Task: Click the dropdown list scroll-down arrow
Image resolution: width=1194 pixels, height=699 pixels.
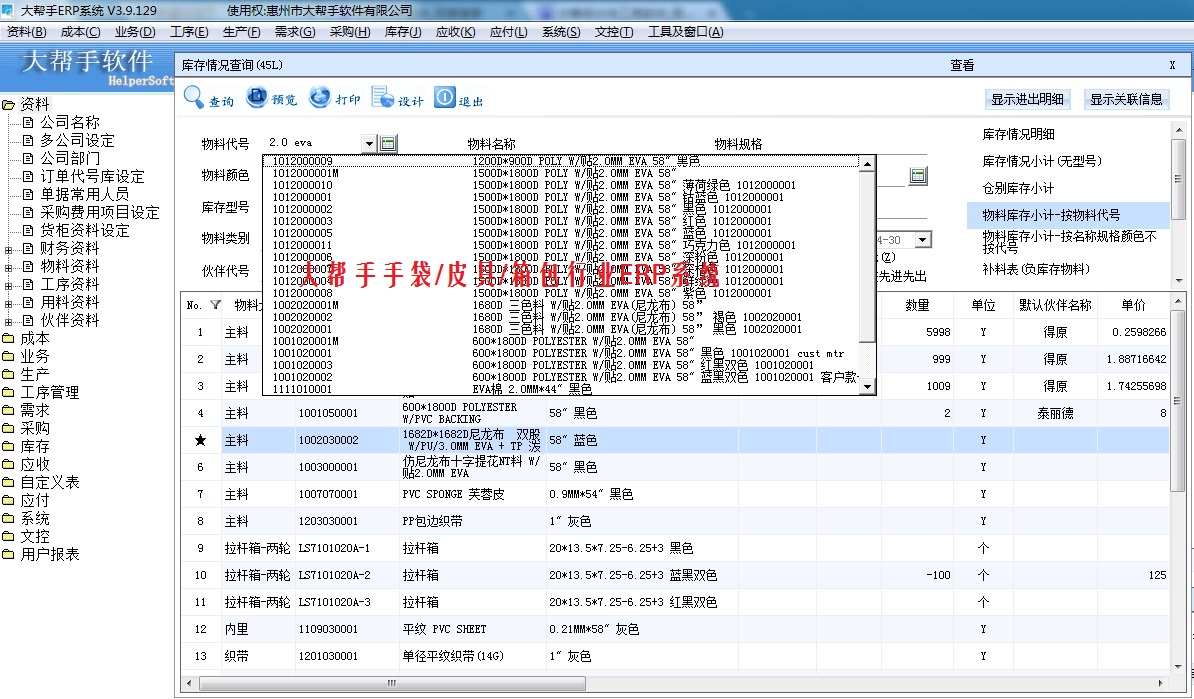Action: (867, 387)
